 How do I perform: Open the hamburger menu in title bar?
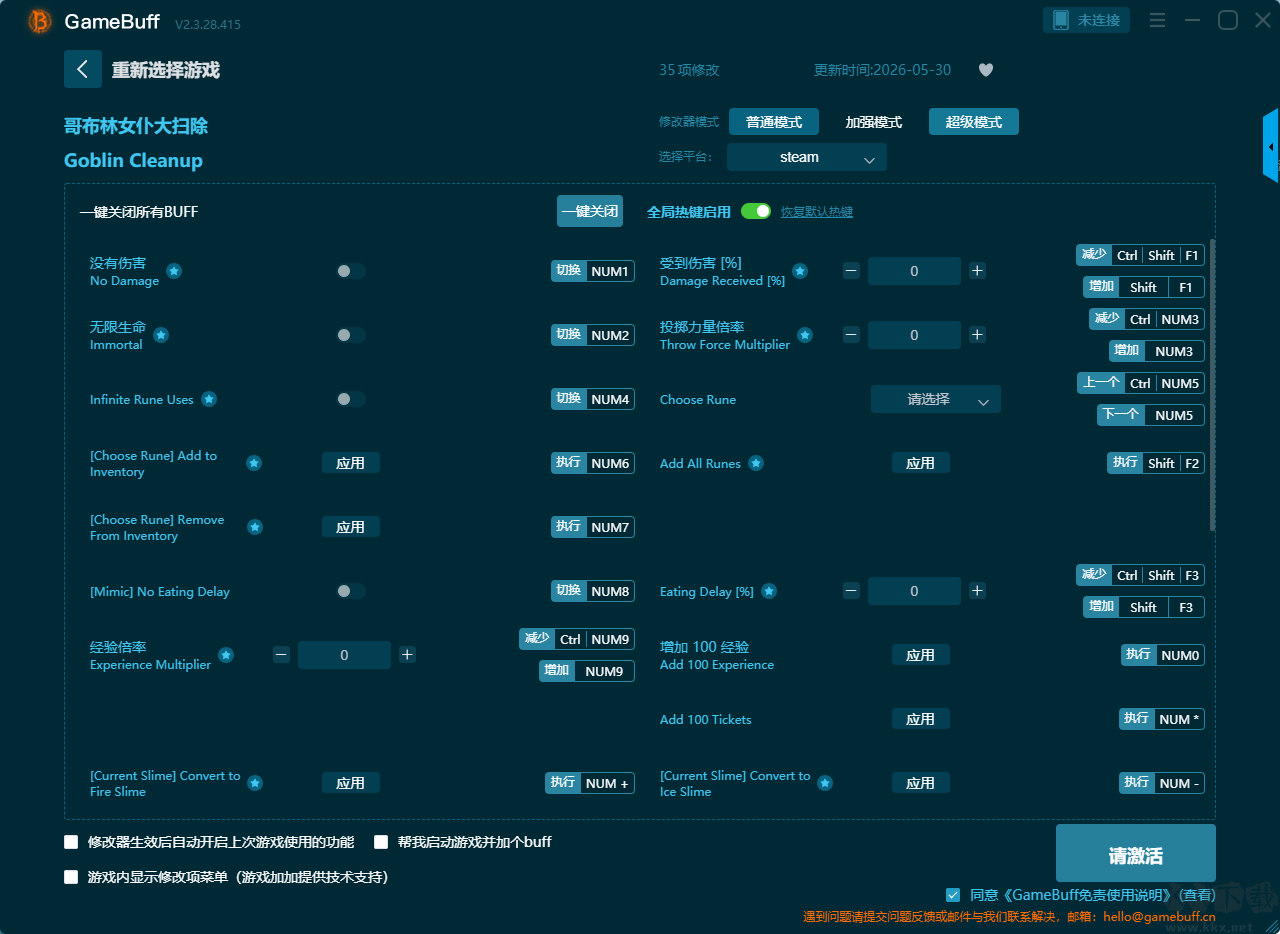click(1158, 20)
